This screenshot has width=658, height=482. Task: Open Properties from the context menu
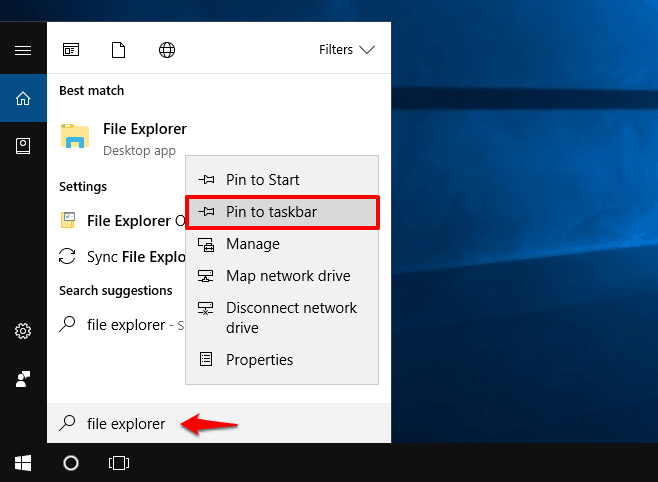pyautogui.click(x=259, y=360)
